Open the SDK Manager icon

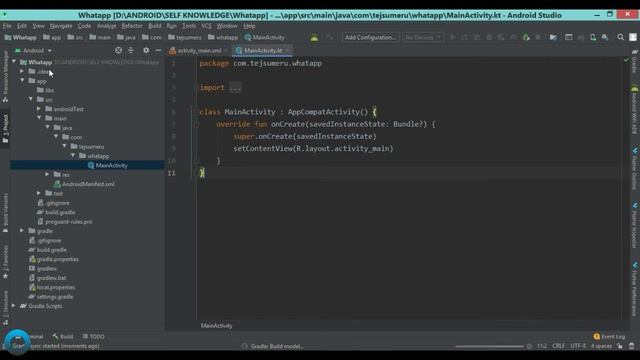[605, 38]
